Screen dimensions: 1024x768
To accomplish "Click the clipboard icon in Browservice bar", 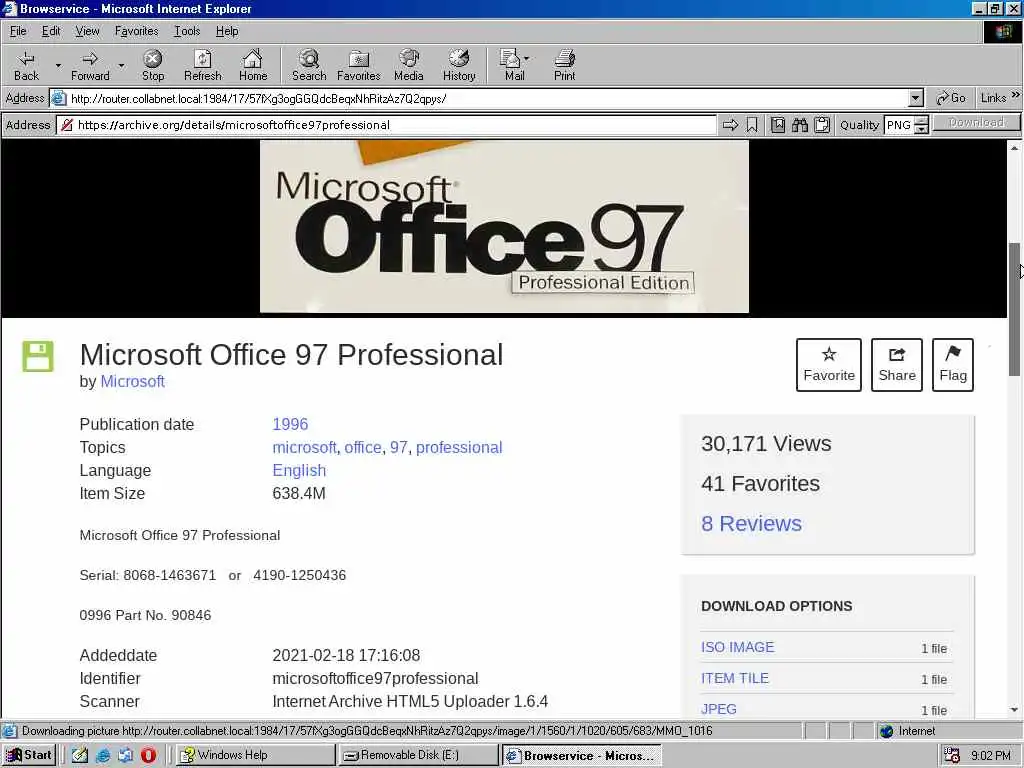I will pos(822,125).
